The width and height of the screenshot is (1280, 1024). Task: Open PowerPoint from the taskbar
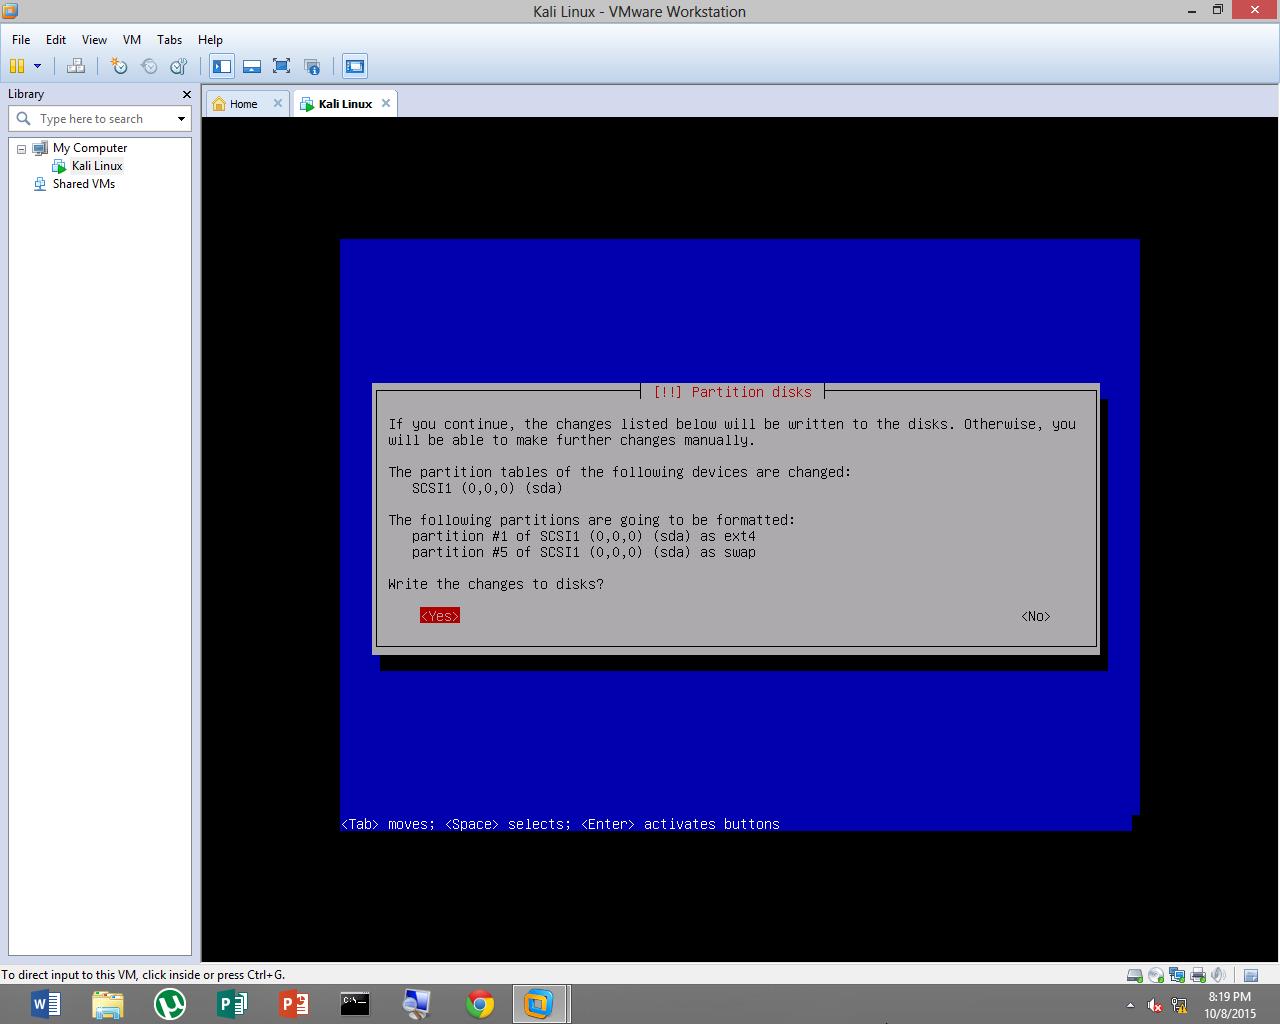point(294,1003)
